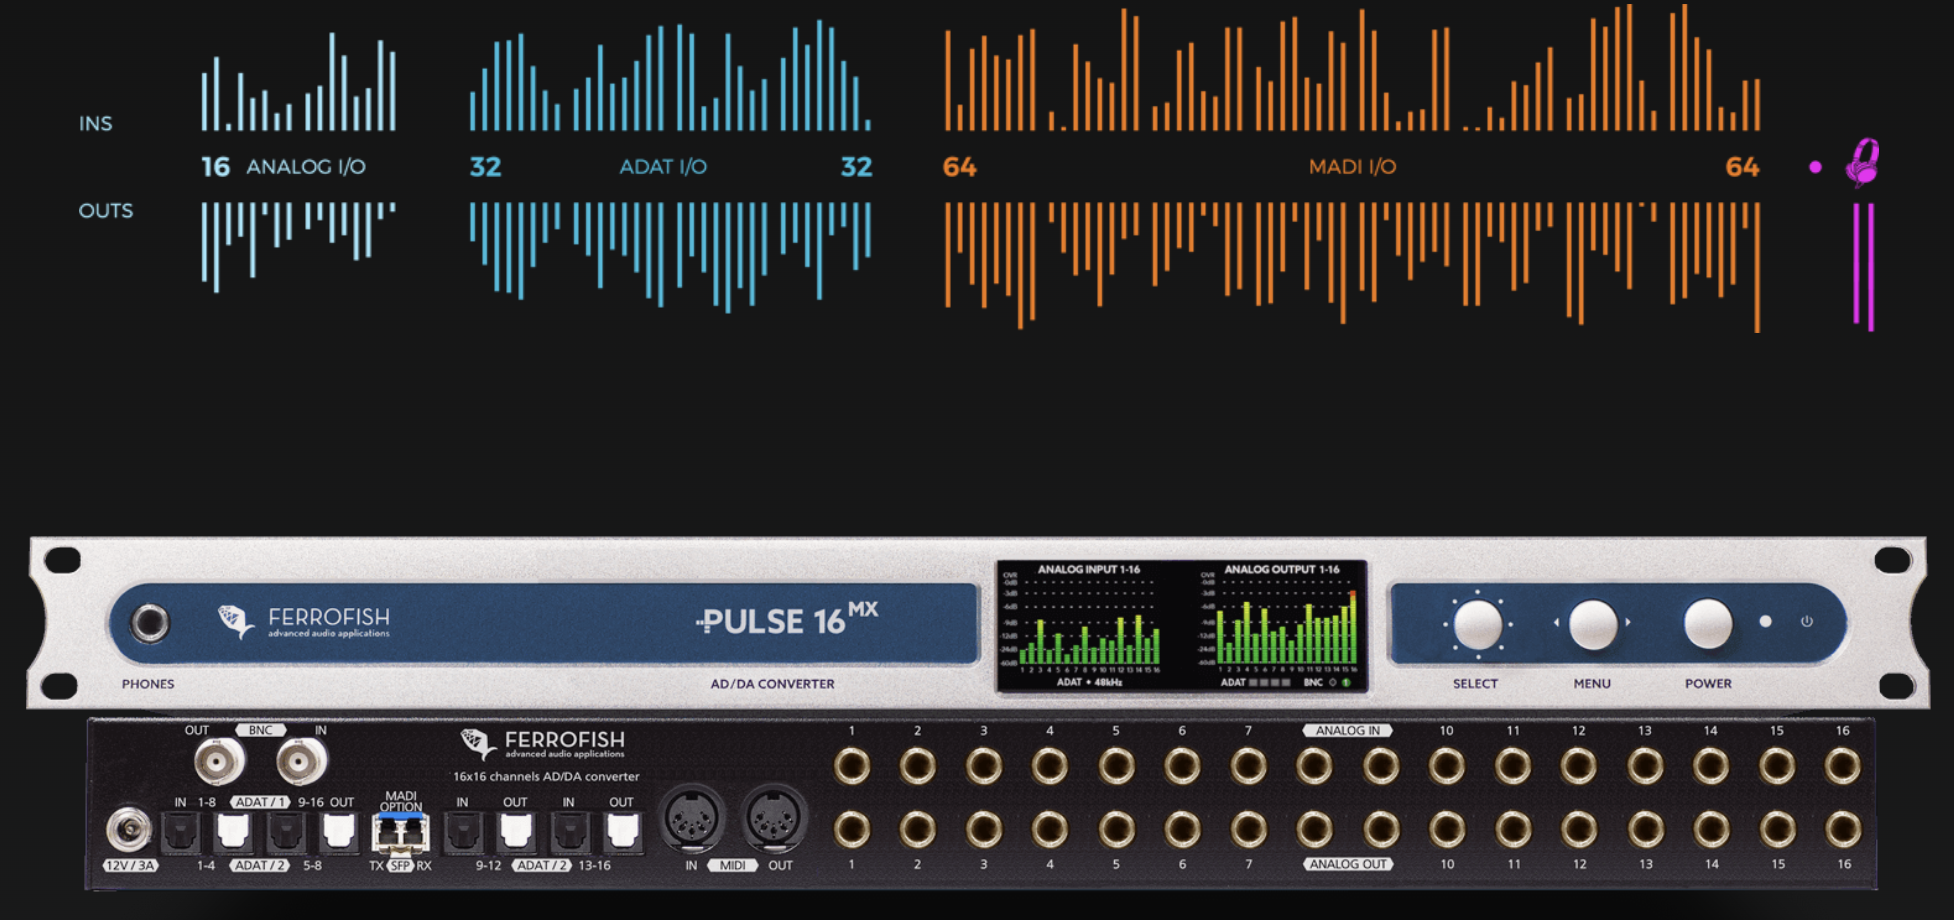Screen dimensions: 1954x920
Task: Click the MADI option SFP port
Action: coord(400,832)
